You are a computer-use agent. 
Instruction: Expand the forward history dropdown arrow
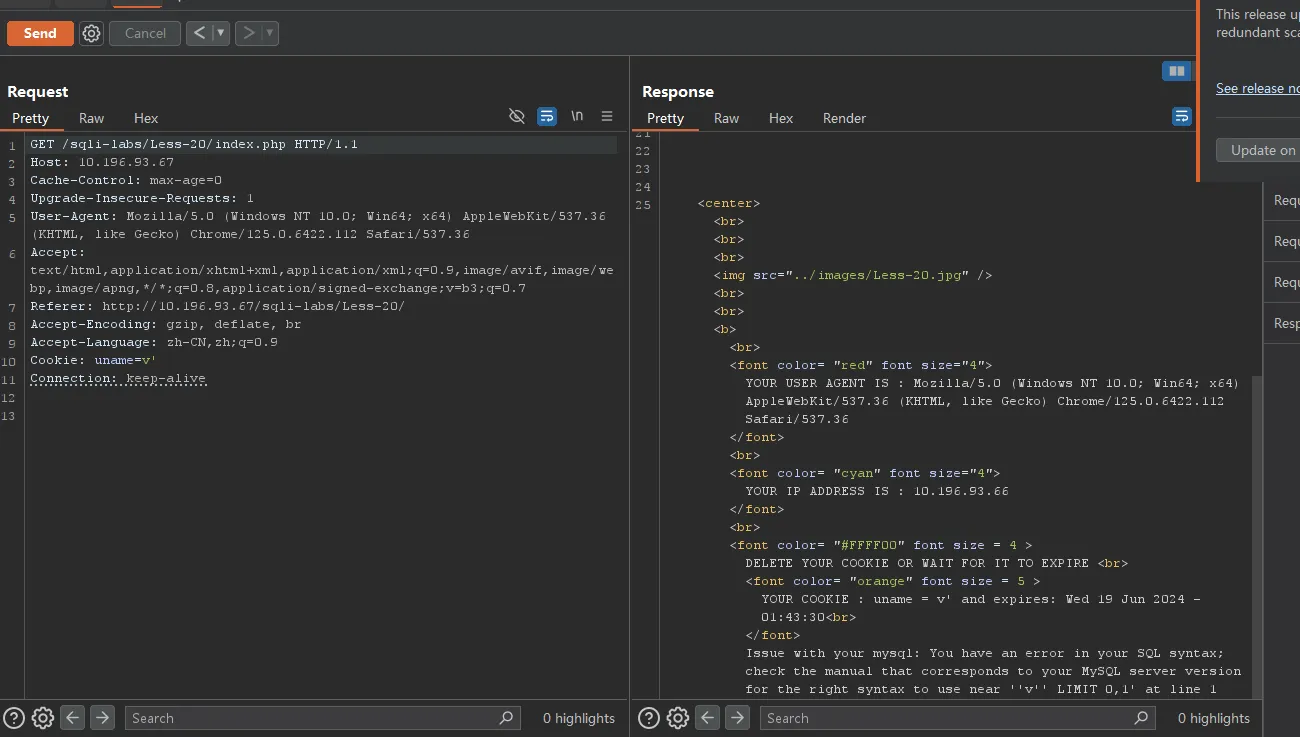click(x=268, y=33)
